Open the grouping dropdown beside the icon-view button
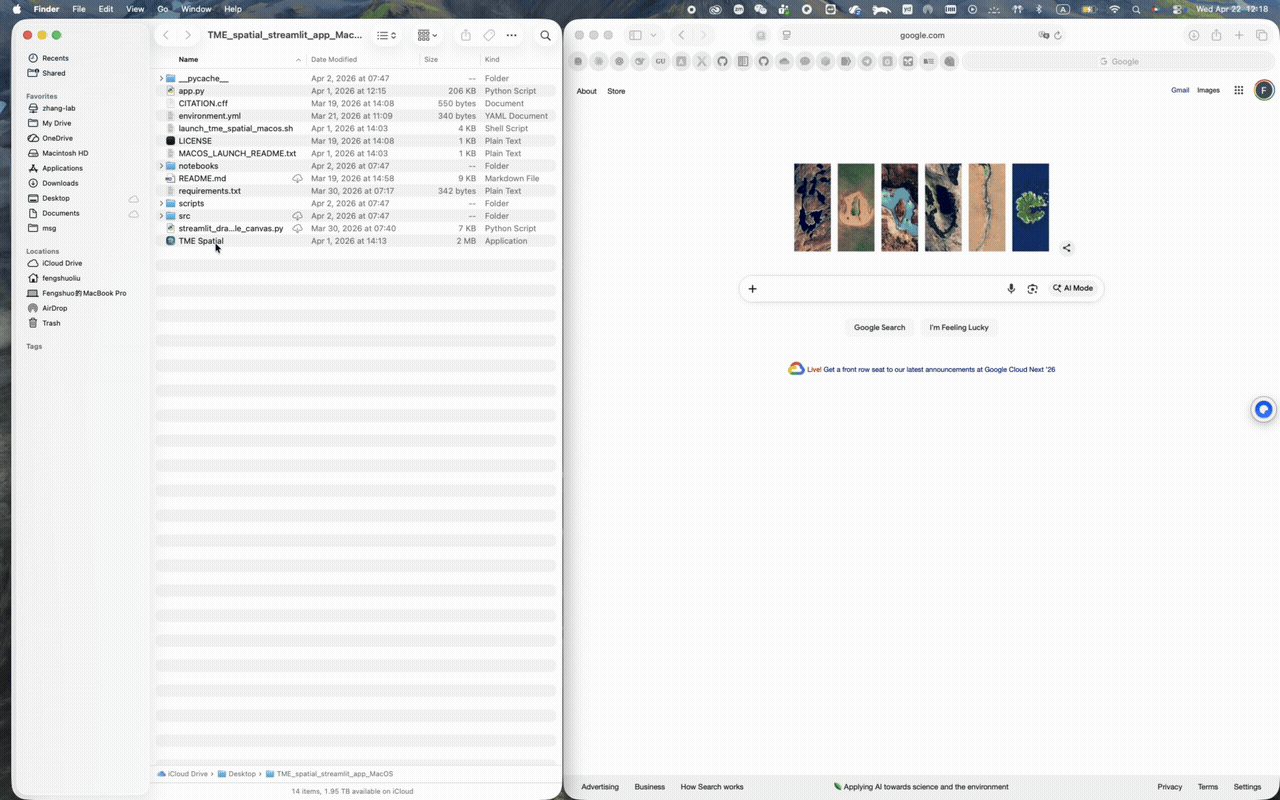Viewport: 1280px width, 800px height. pyautogui.click(x=434, y=35)
